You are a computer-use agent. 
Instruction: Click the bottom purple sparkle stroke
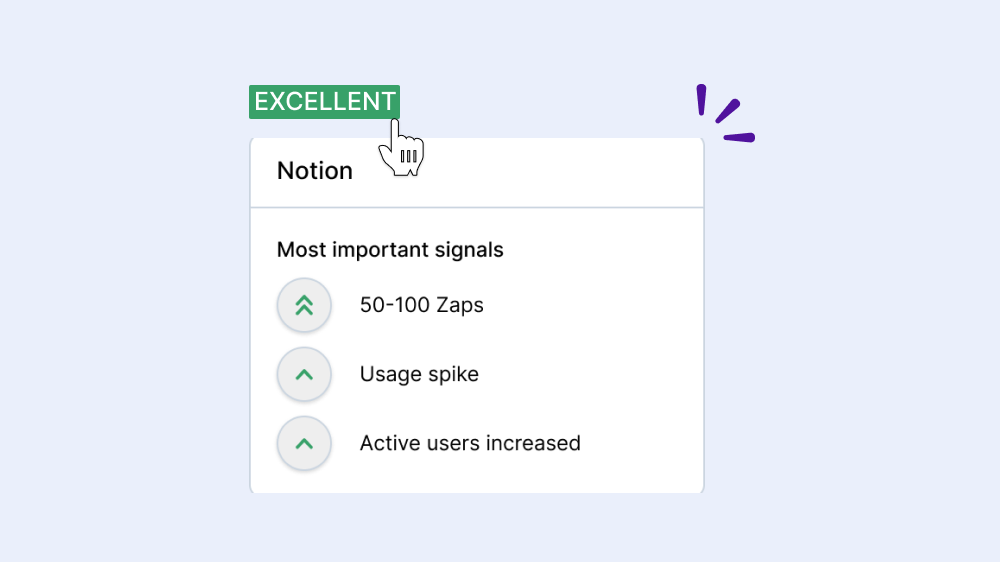(x=740, y=137)
